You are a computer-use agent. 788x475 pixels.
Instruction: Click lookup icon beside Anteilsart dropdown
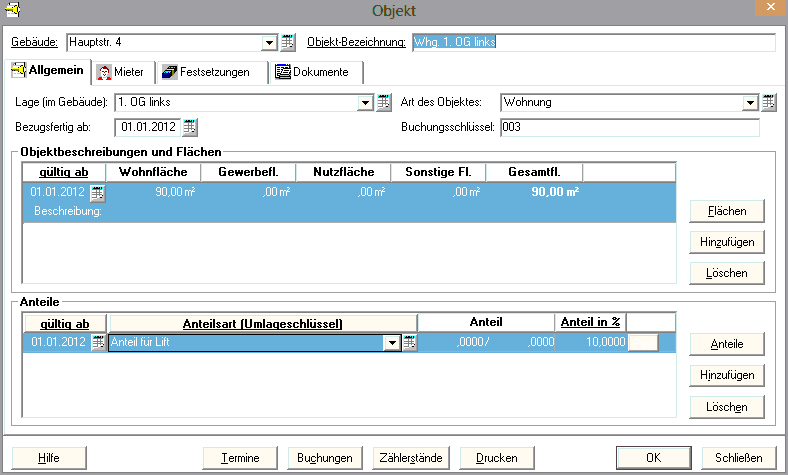[x=408, y=343]
